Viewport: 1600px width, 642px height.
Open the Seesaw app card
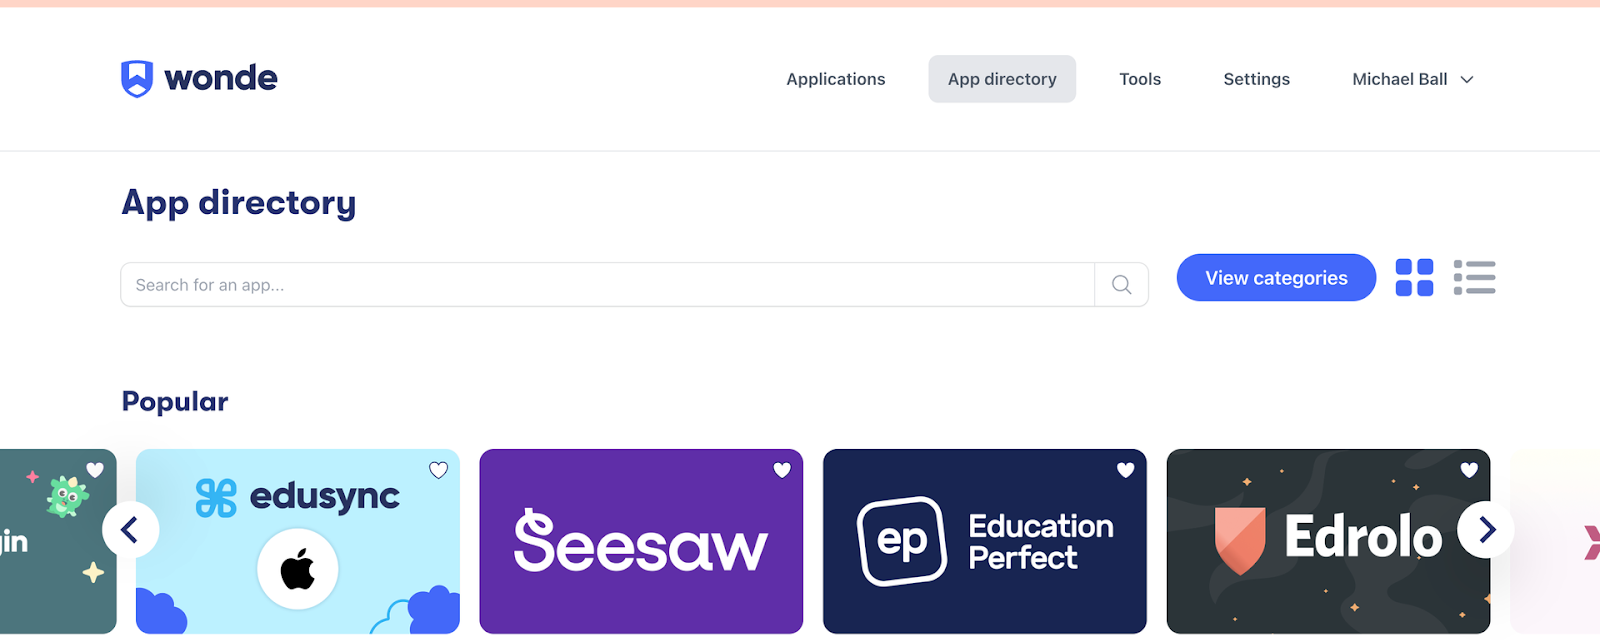(641, 545)
